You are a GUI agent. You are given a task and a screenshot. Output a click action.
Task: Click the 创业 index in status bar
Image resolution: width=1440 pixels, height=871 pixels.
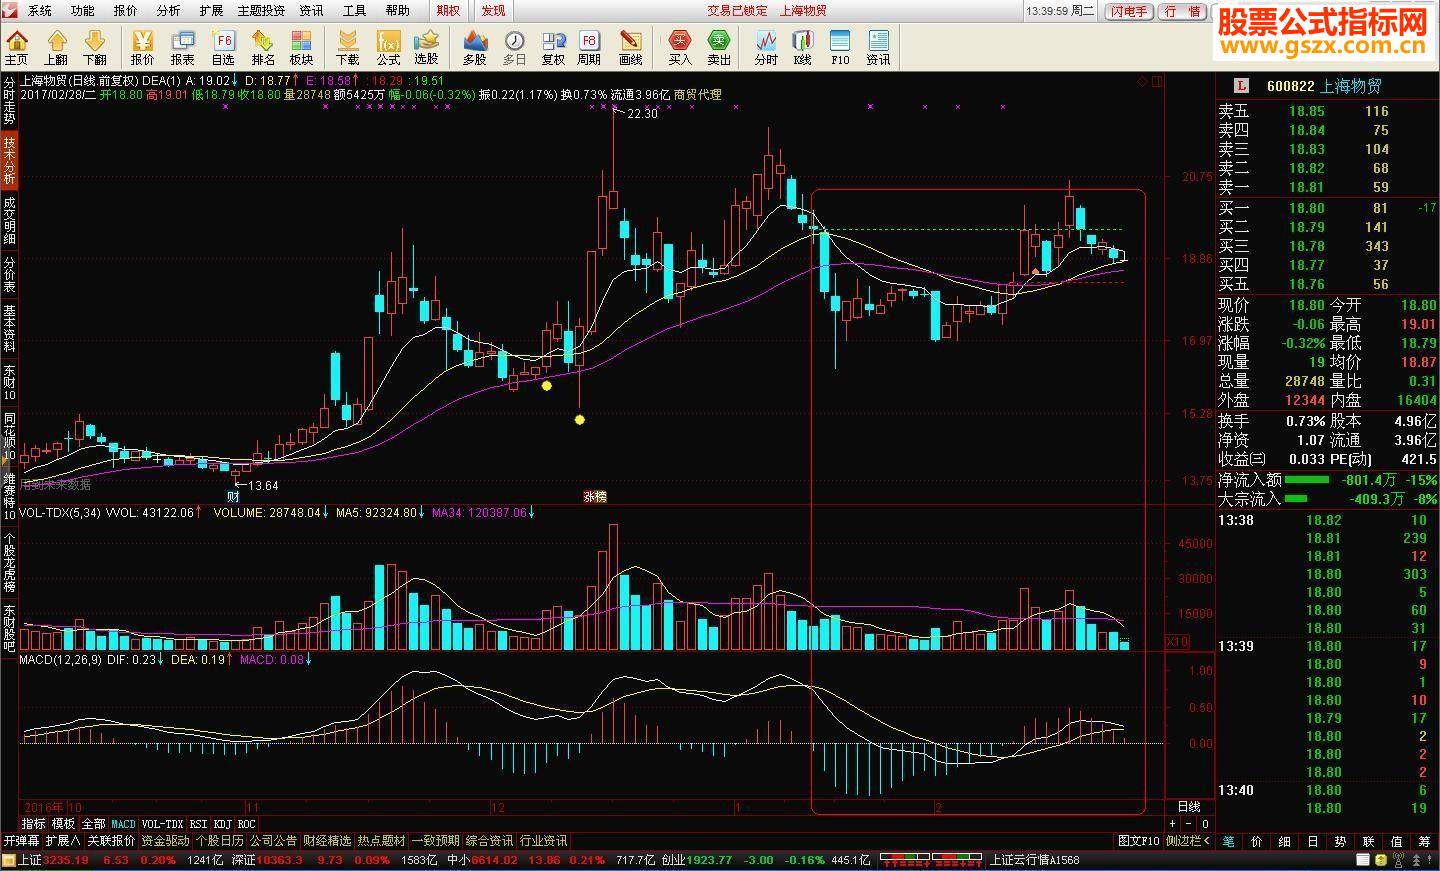(673, 860)
